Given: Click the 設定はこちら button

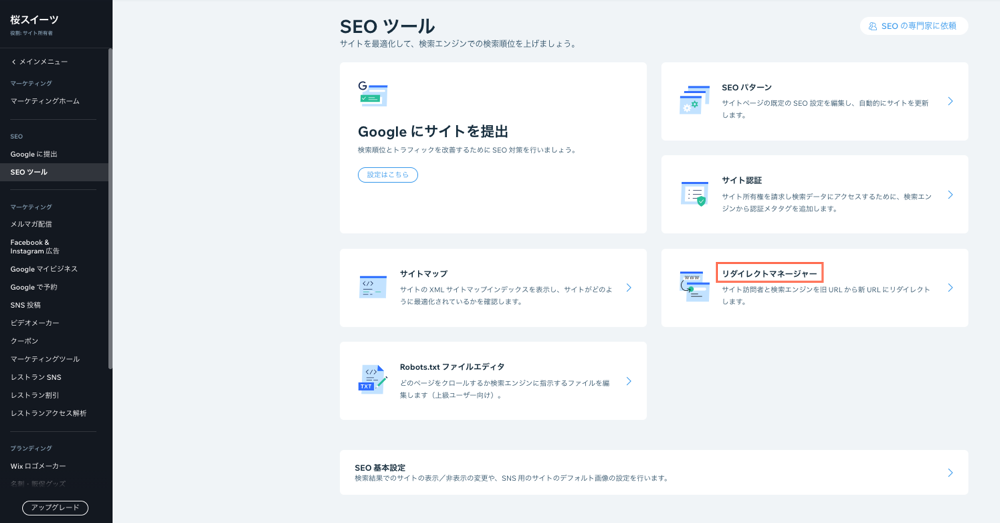Looking at the screenshot, I should coord(388,175).
